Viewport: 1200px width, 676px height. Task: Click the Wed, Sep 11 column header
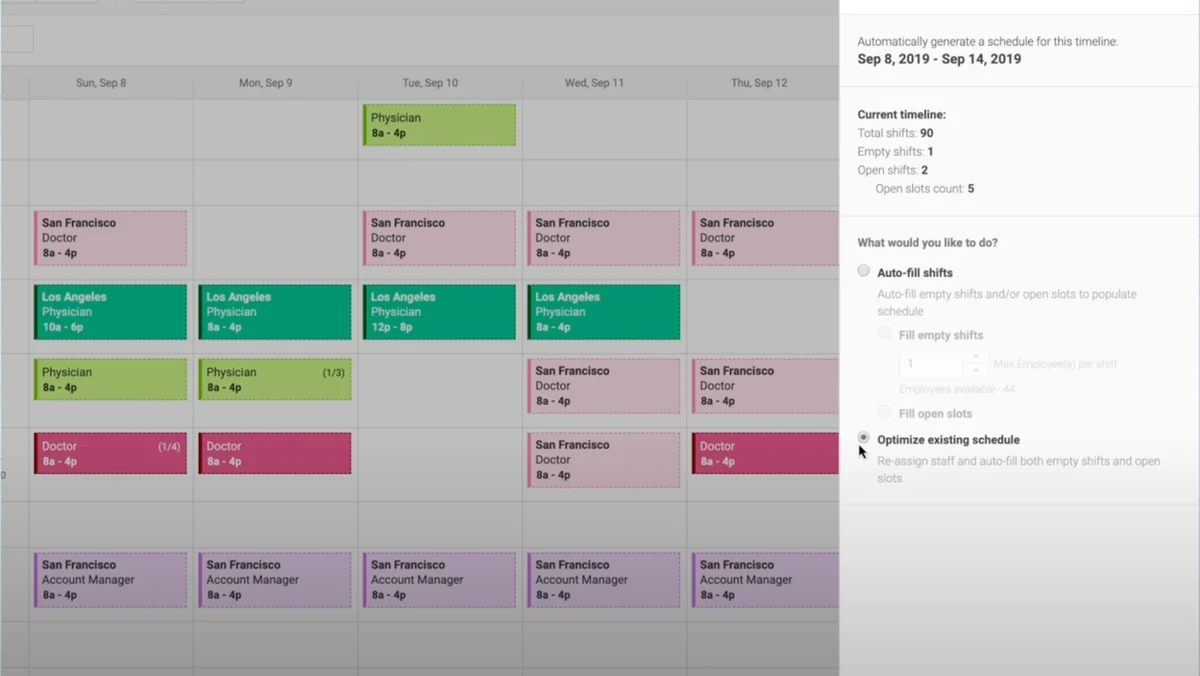click(x=594, y=83)
